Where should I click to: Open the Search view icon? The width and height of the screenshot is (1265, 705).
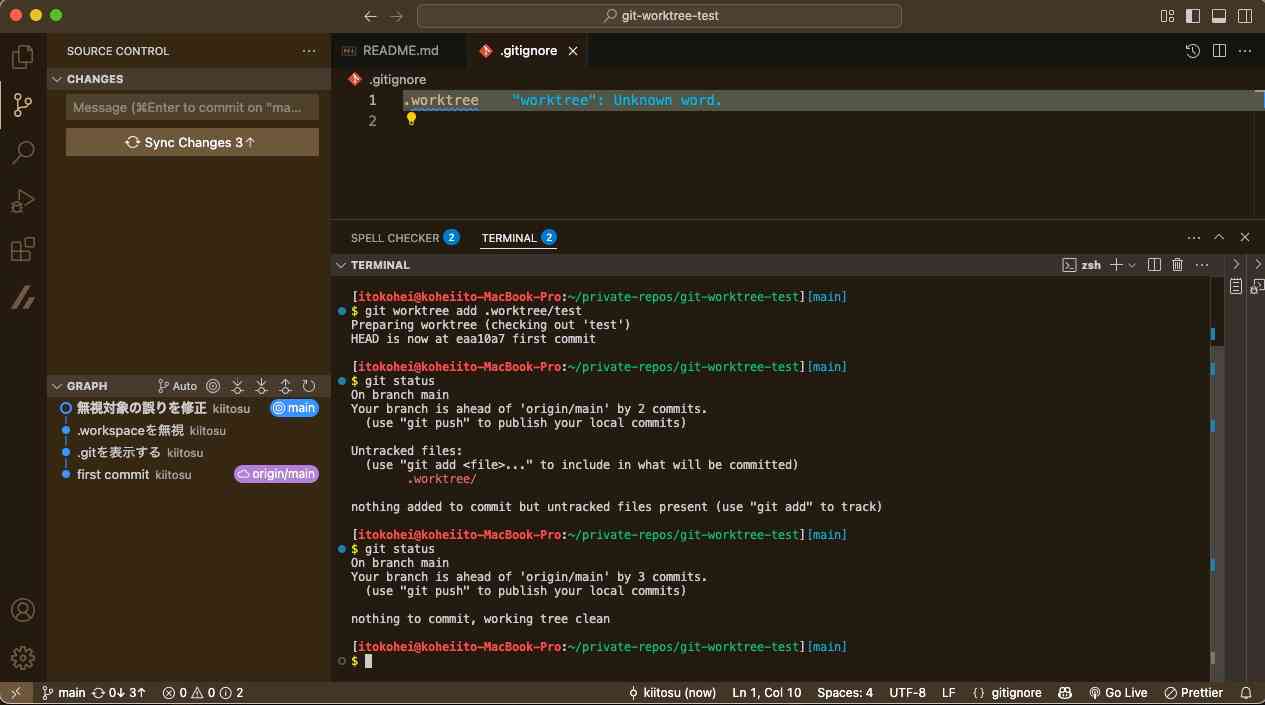pyautogui.click(x=22, y=153)
